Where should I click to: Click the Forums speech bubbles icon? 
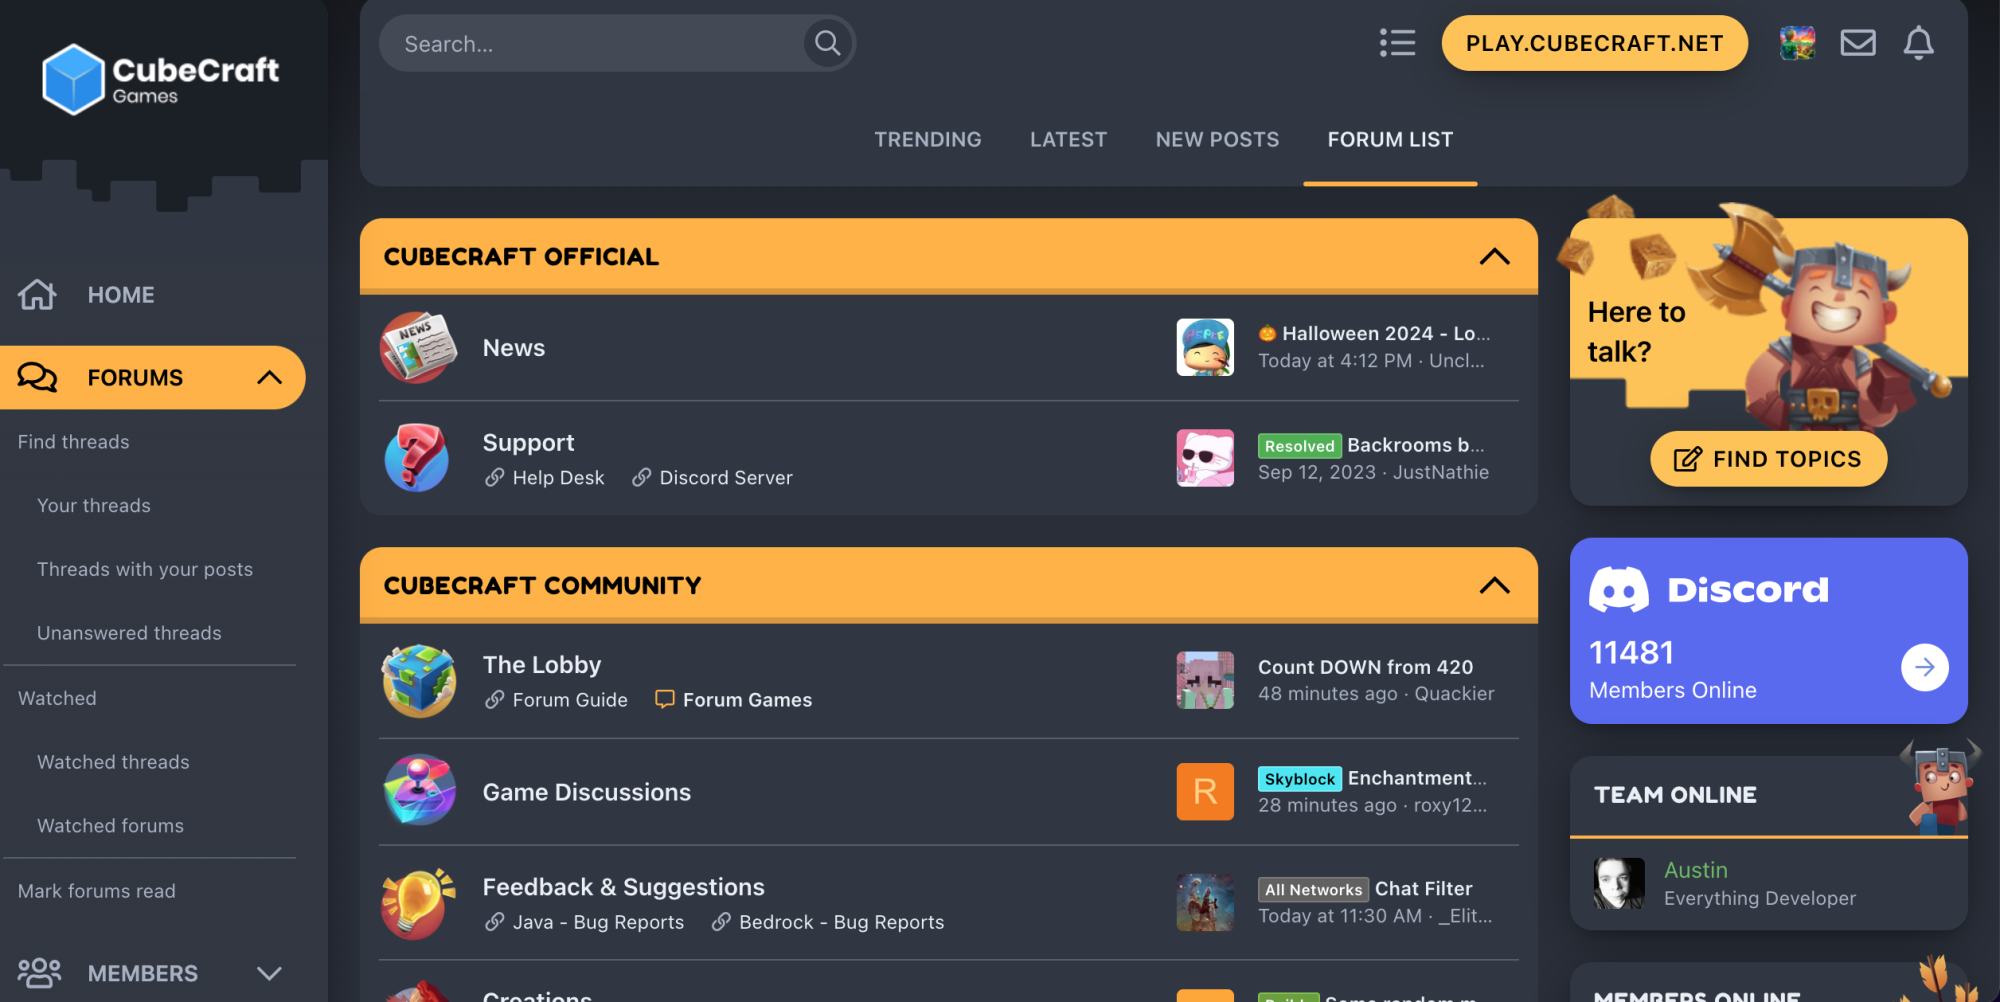click(37, 377)
